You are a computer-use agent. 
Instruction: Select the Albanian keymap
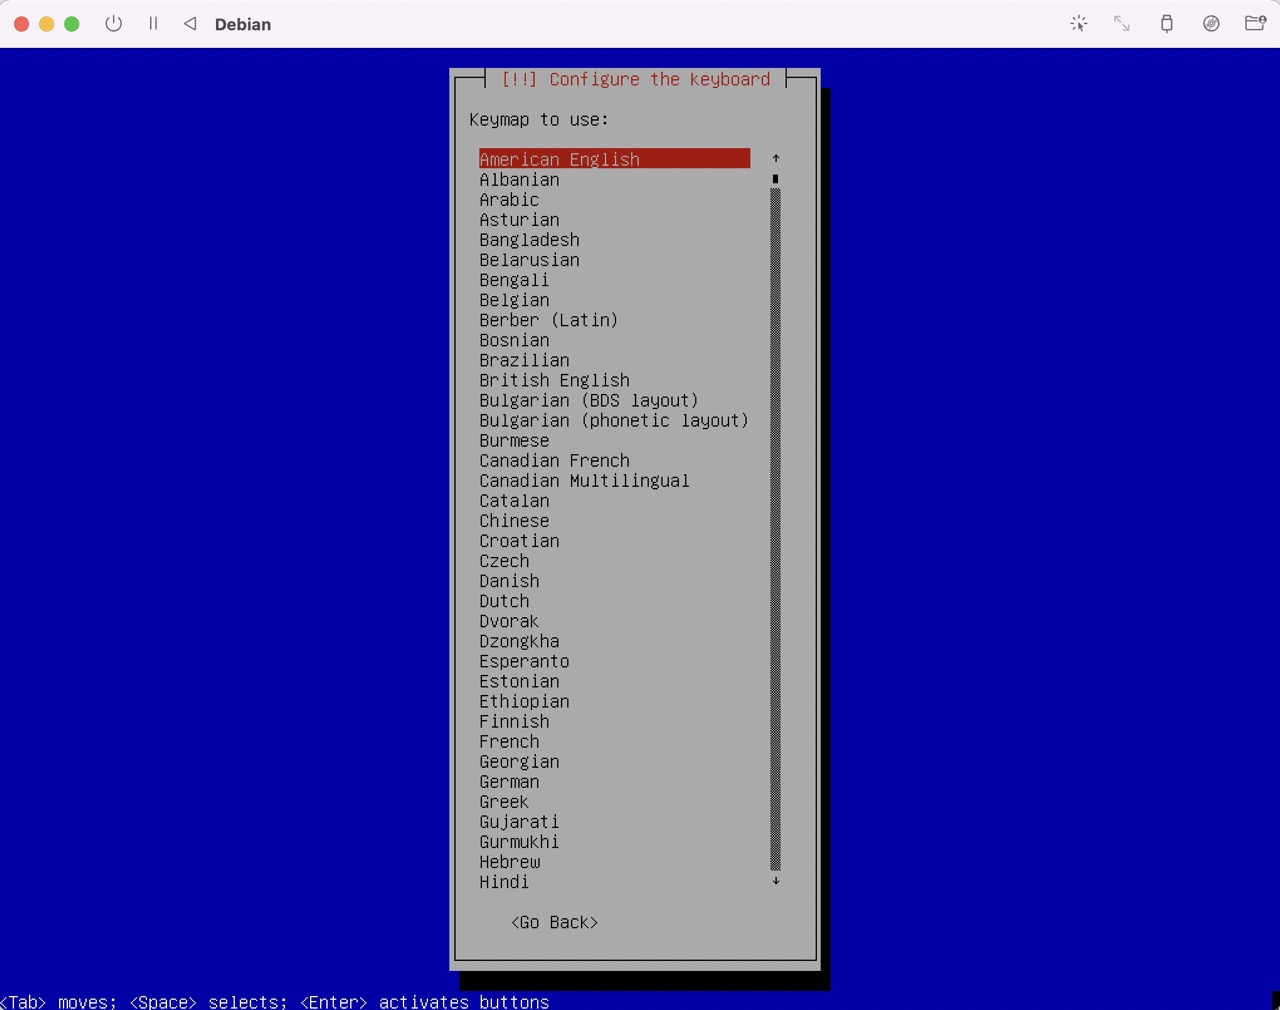click(519, 180)
